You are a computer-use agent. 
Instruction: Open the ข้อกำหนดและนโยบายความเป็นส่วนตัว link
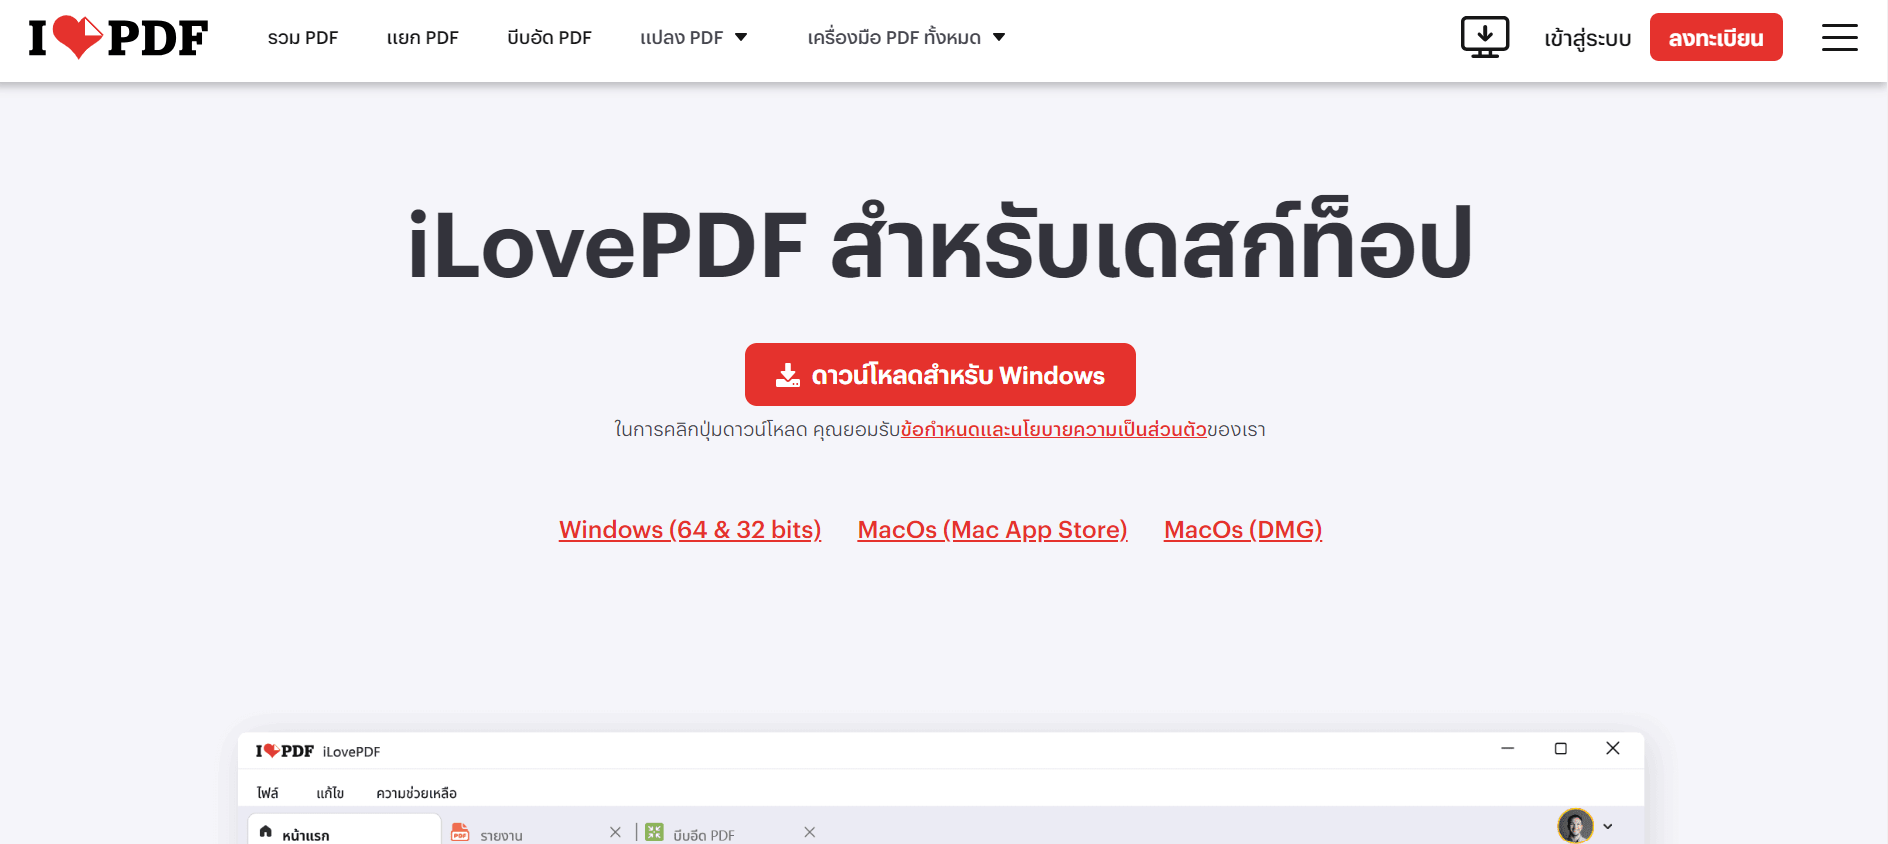point(1054,430)
